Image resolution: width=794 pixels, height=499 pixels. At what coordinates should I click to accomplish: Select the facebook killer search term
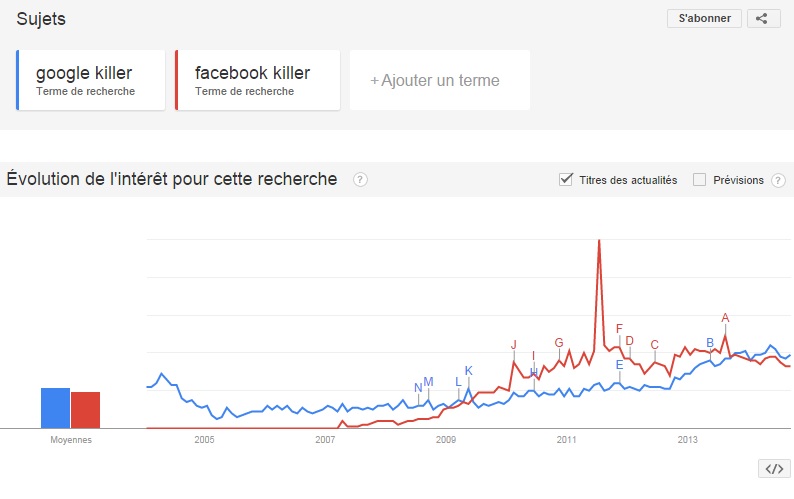click(x=253, y=80)
